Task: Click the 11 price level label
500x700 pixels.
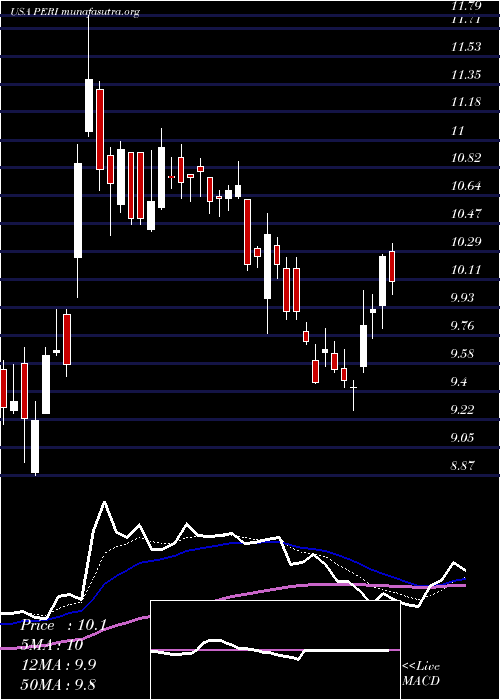Action: pyautogui.click(x=458, y=131)
